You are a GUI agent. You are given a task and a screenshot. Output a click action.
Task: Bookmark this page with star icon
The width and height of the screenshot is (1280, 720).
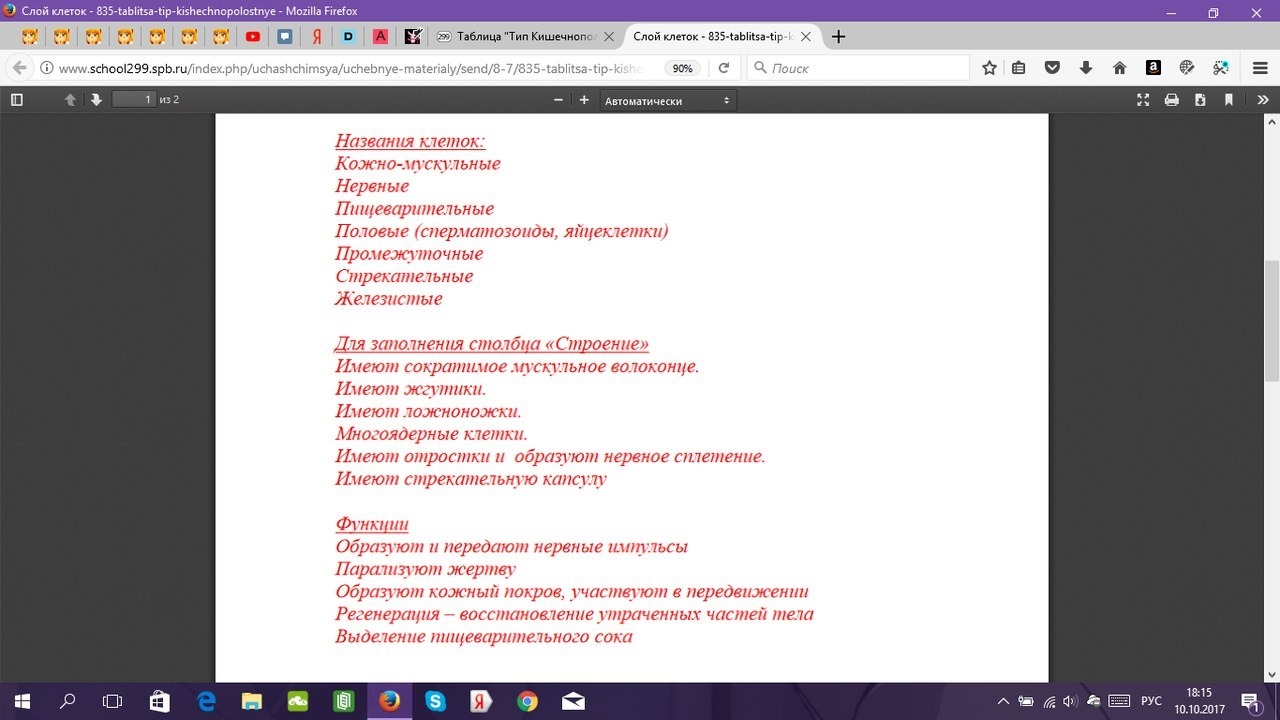pos(989,68)
